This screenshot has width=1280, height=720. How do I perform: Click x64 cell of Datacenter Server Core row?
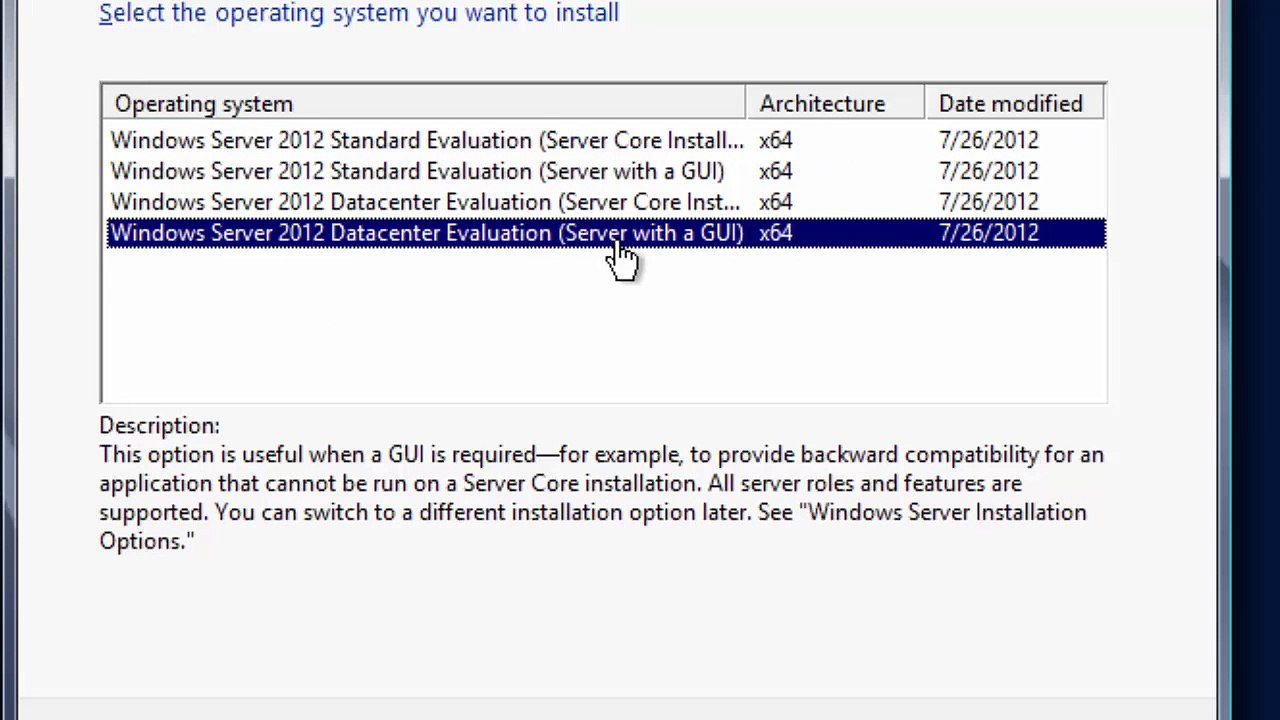coord(776,203)
